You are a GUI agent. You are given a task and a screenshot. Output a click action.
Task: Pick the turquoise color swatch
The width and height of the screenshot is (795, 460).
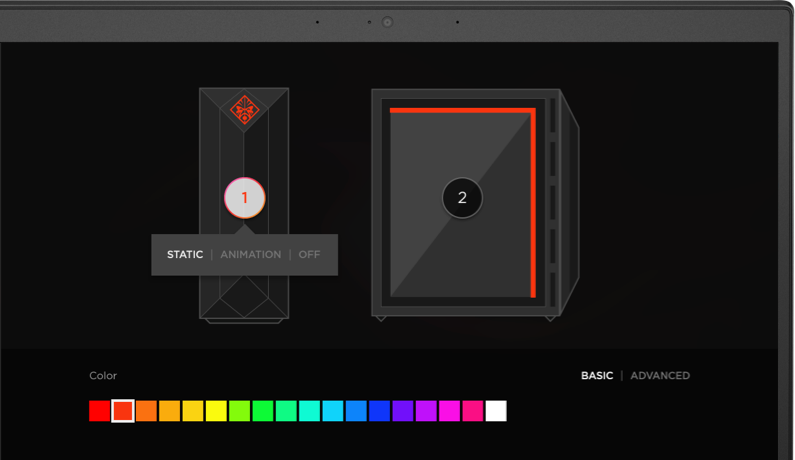pyautogui.click(x=309, y=411)
